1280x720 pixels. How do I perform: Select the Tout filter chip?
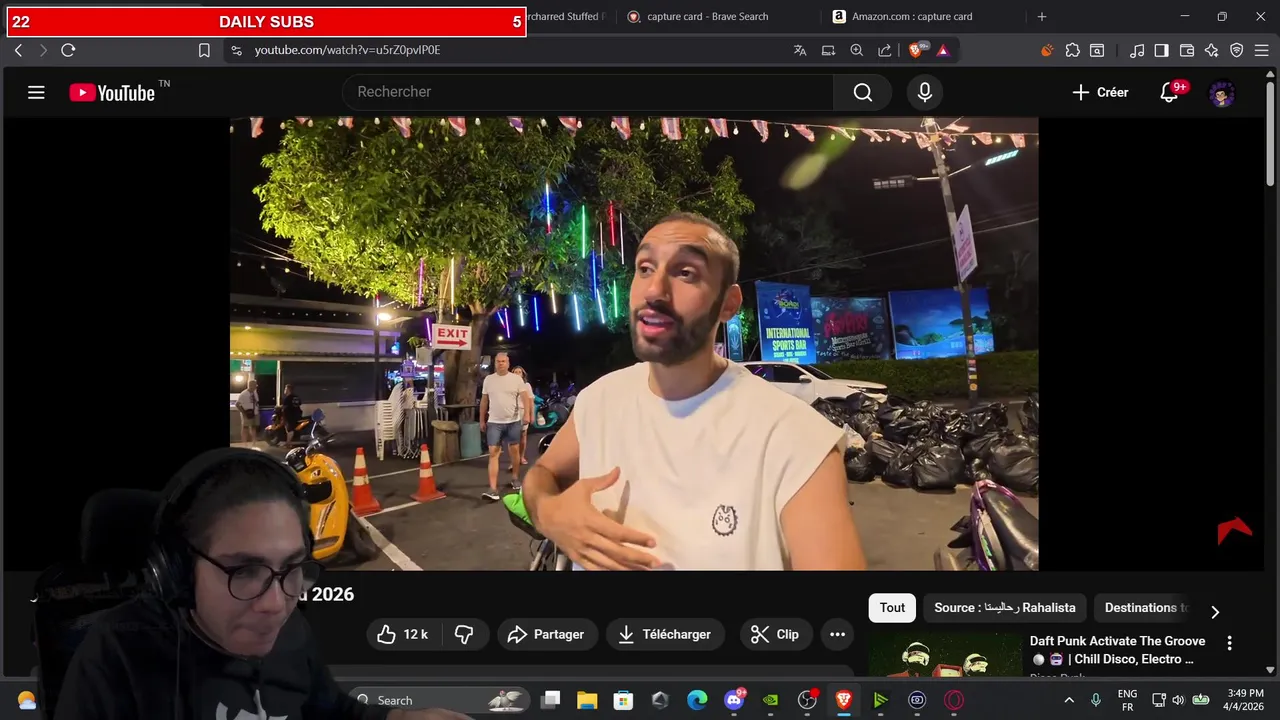(x=892, y=607)
